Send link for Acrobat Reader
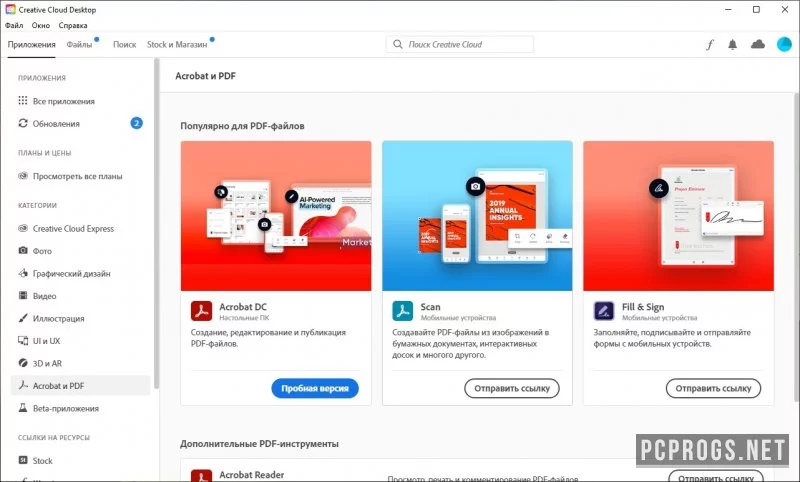 tap(716, 477)
